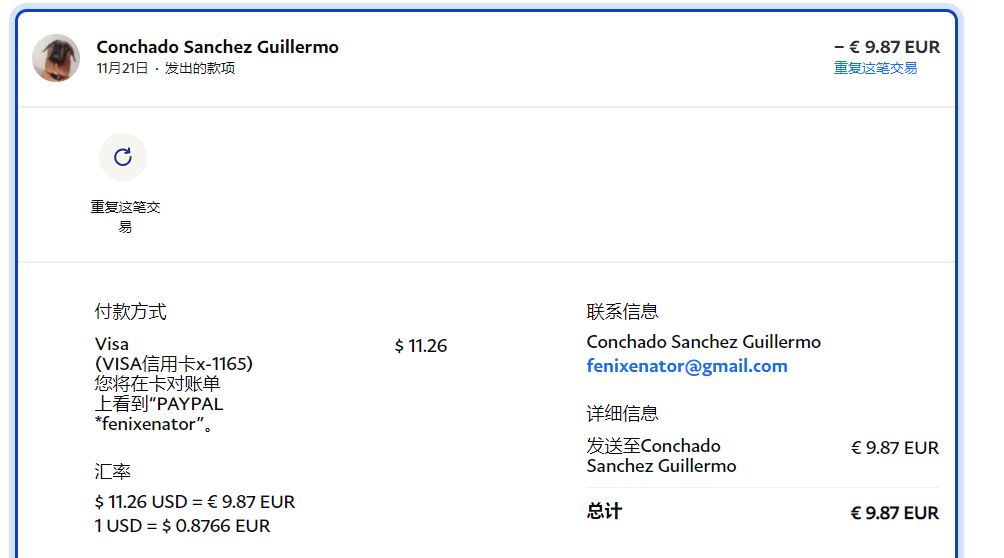Click the 汇率 exchange rate heading
Screen dimensions: 1004x558
(113, 471)
